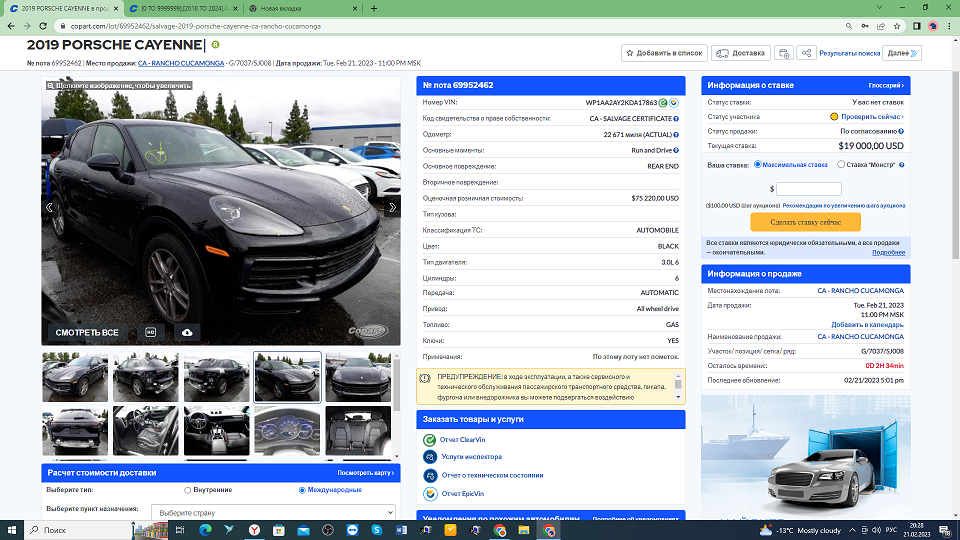Screen dimensions: 960x540
Task: Reload the page with browser refresh icon
Action: [x=43, y=26]
